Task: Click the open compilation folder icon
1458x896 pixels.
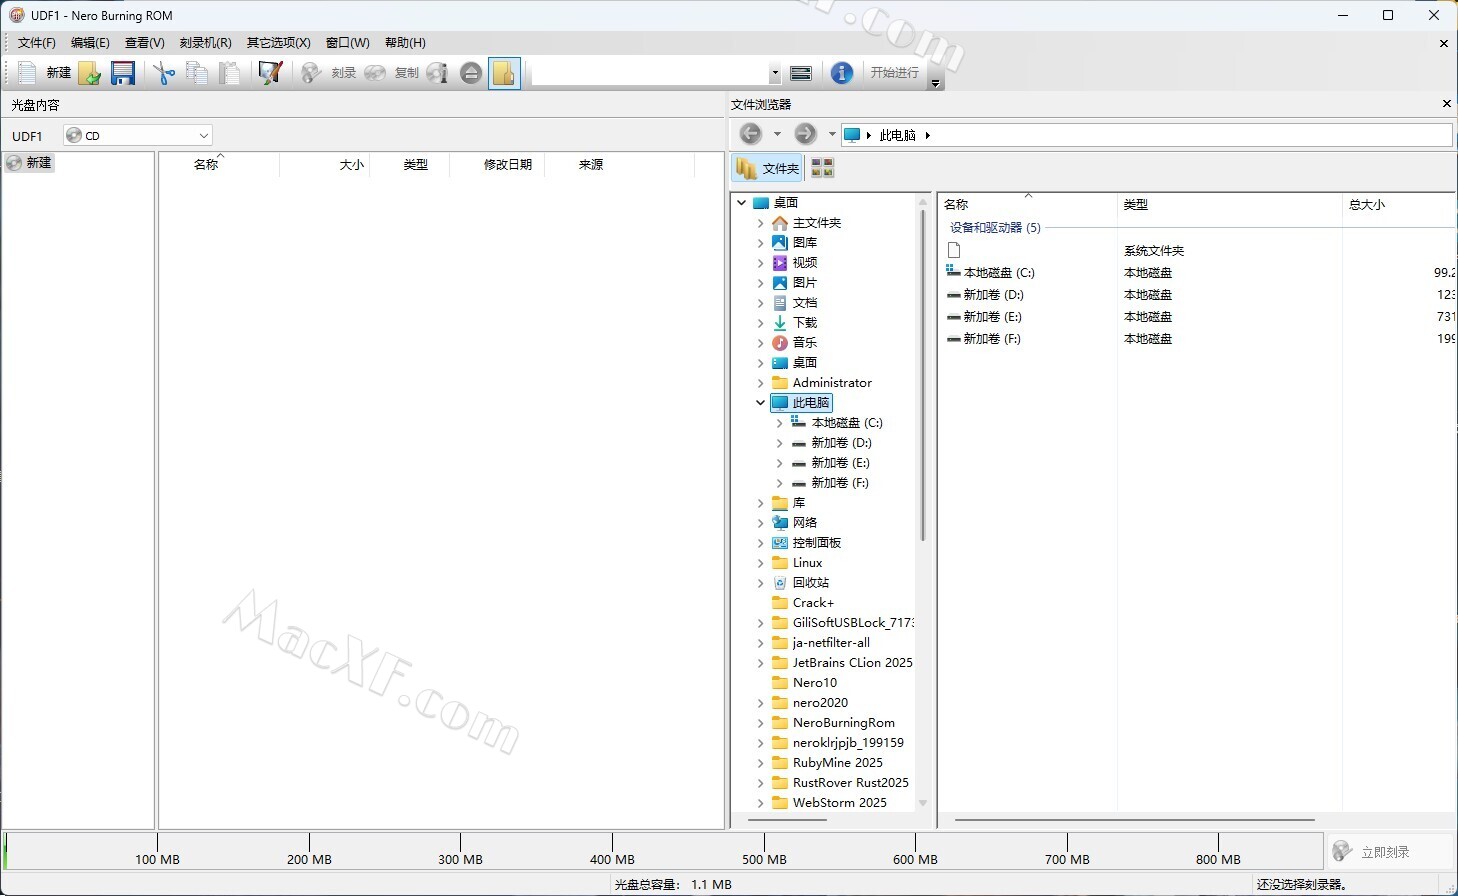Action: tap(90, 73)
